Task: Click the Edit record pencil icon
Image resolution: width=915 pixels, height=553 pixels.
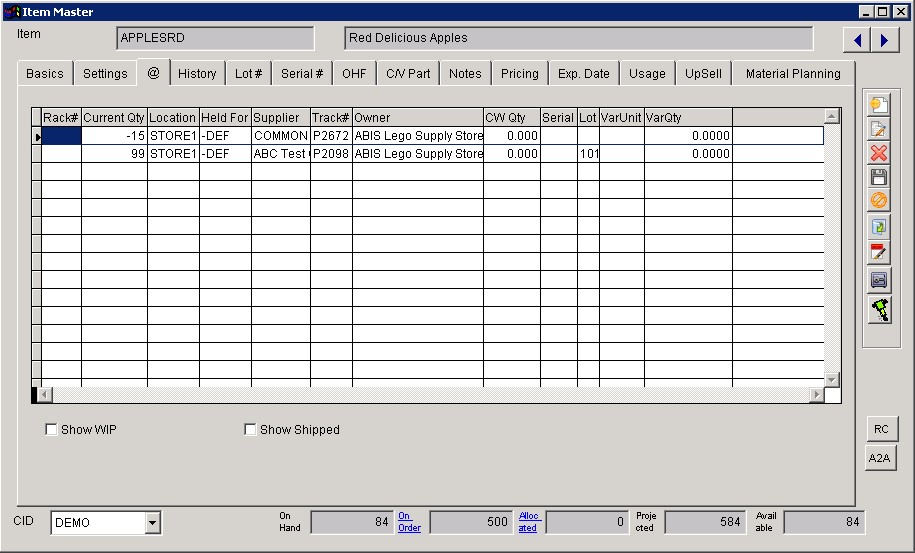Action: [x=879, y=129]
